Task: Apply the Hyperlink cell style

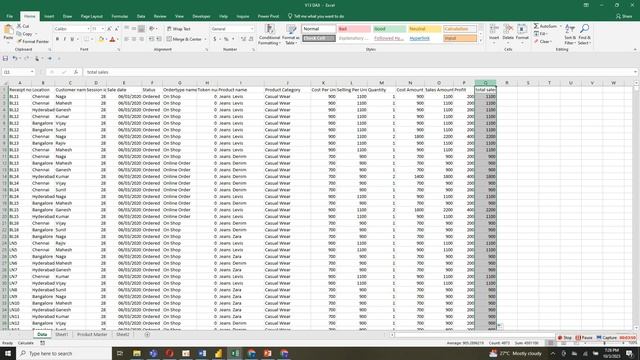Action: [x=424, y=38]
